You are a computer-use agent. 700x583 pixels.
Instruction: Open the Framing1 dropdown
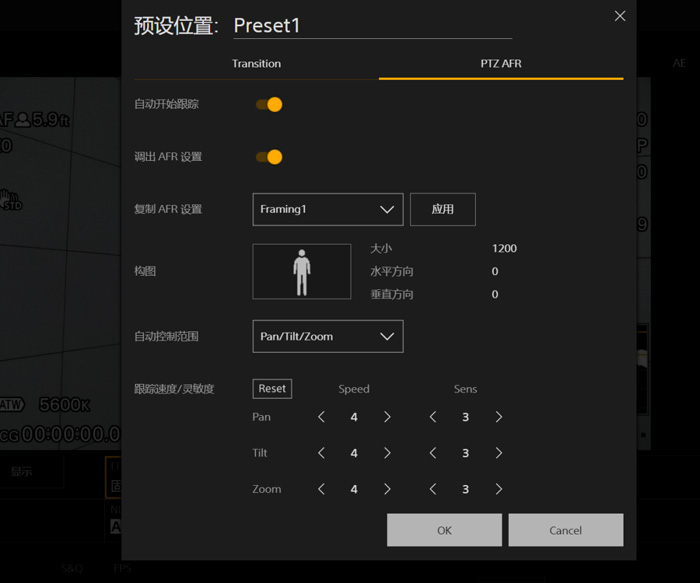click(x=327, y=210)
